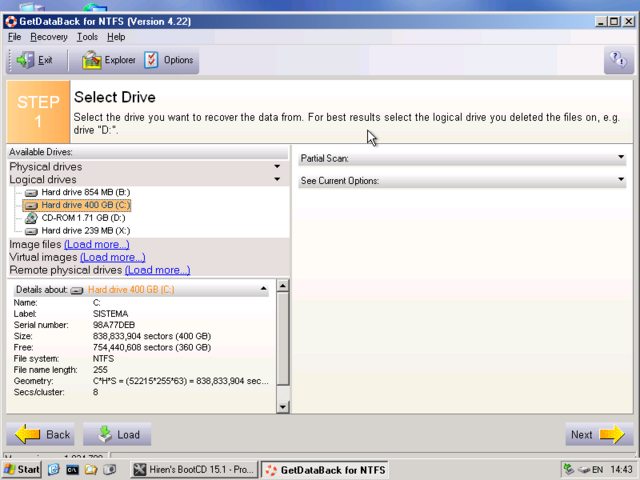Image resolution: width=640 pixels, height=480 pixels.
Task: Open the Windows Start menu
Action: tap(22, 469)
